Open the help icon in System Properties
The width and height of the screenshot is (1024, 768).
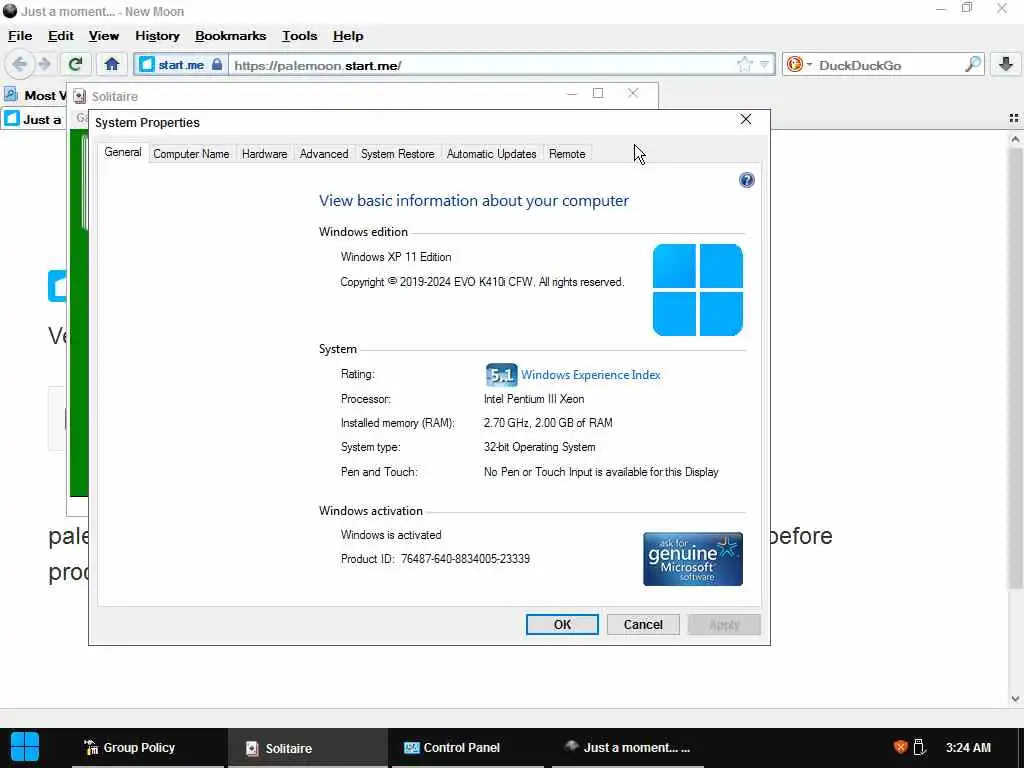pos(746,180)
